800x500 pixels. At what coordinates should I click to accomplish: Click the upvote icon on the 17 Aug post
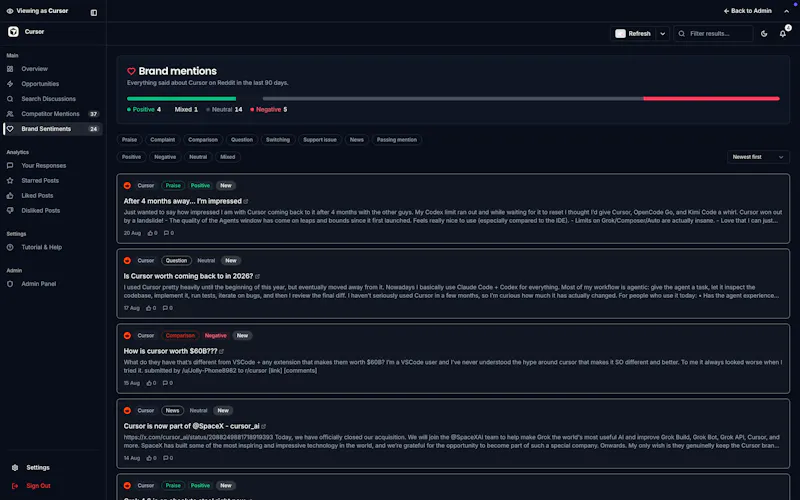tap(148, 308)
